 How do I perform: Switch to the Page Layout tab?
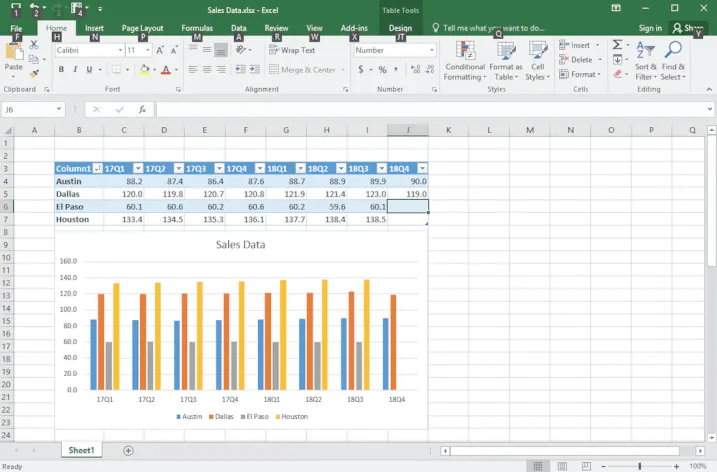(142, 29)
